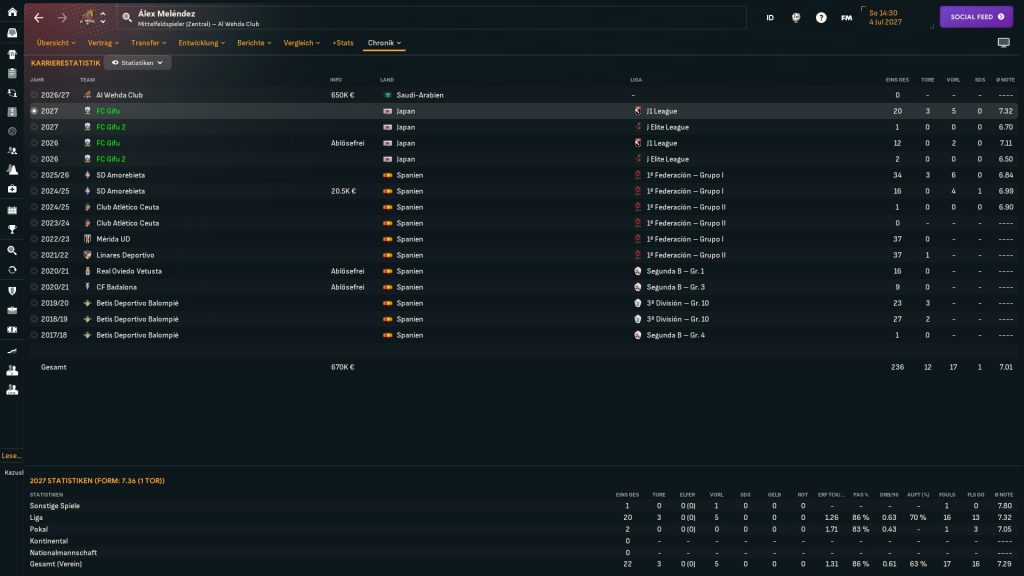Screen dimensions: 1024x576
Task: Expand the Statistiken view dropdown
Action: pos(138,62)
